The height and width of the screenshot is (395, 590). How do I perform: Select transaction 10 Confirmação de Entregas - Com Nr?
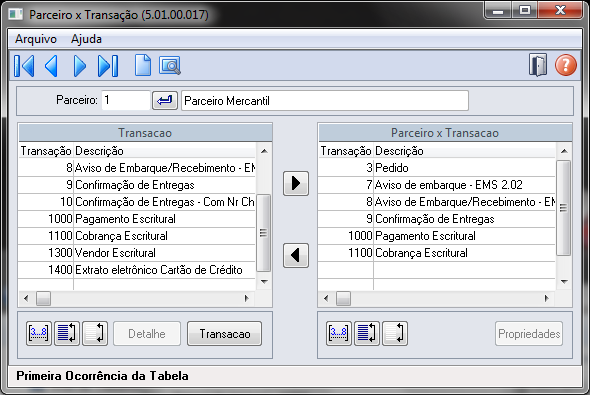137,202
